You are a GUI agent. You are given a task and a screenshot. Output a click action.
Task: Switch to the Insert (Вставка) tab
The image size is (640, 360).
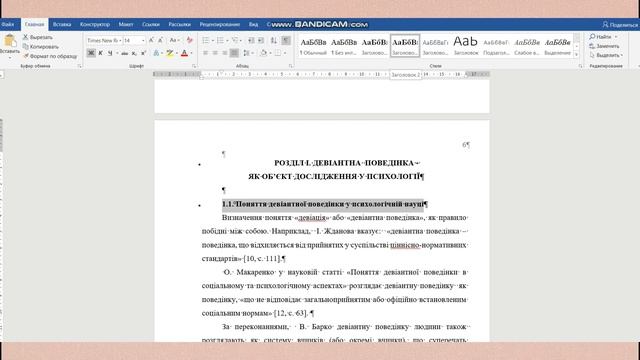coord(62,24)
